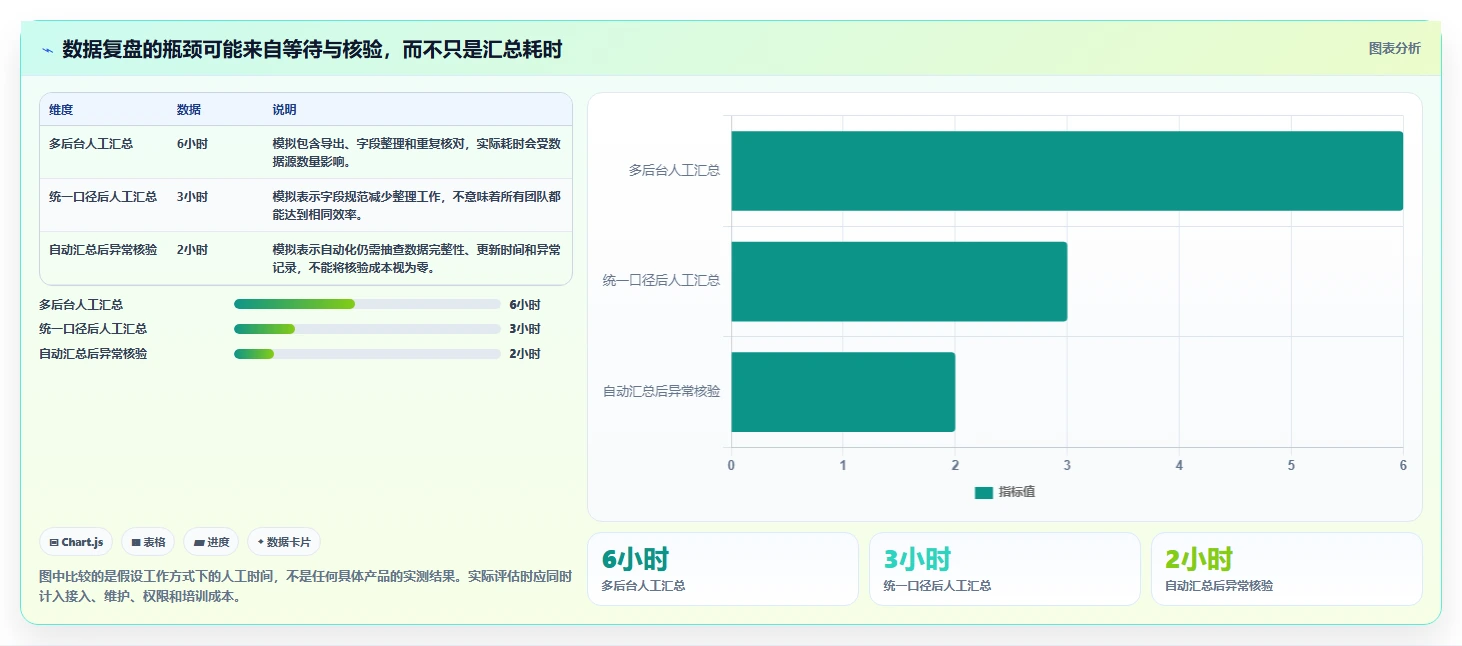
Task: Open the 6小时 data card
Action: [x=722, y=569]
